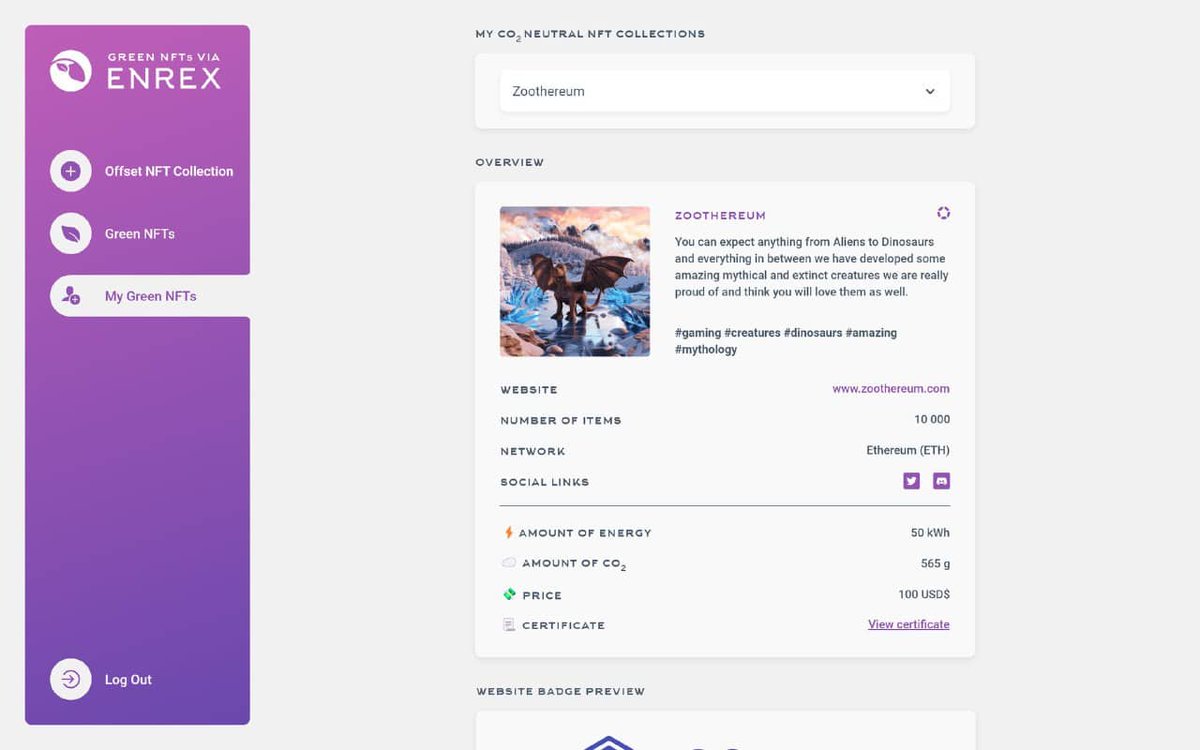Click the MY CO2 NEUTRAL NFT COLLECTIONS heading

(x=590, y=35)
